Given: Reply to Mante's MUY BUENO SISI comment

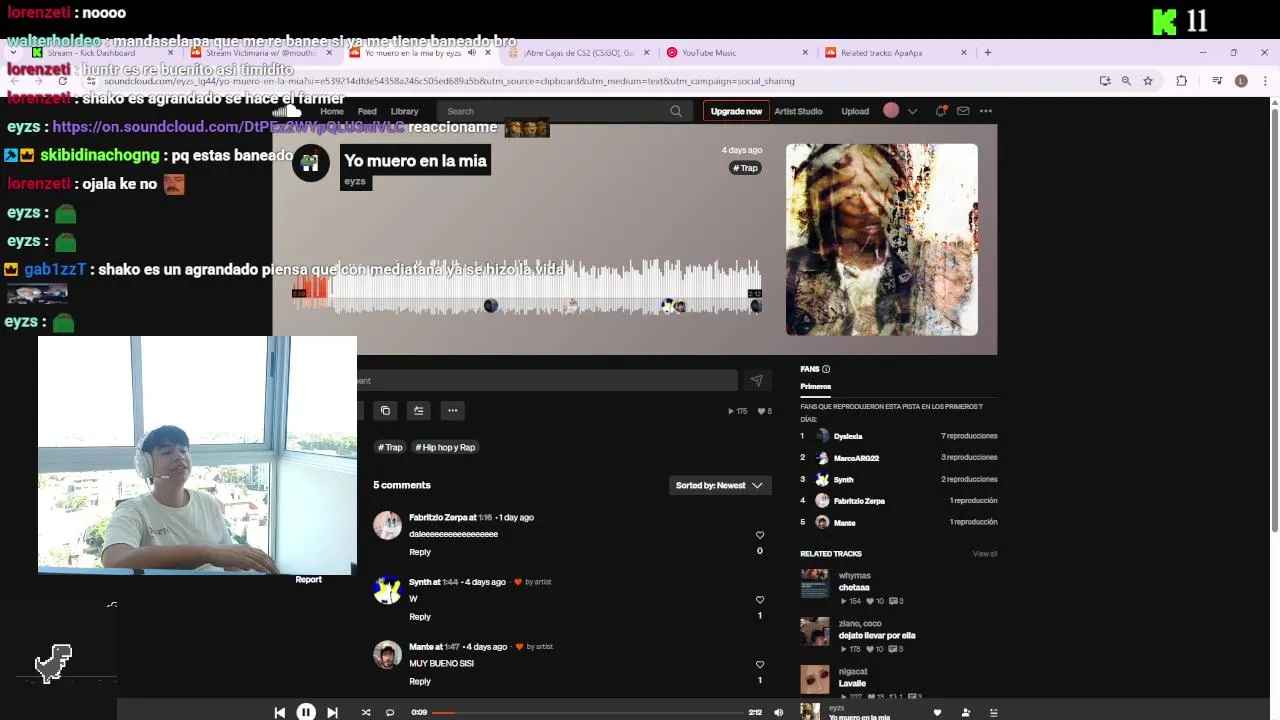Looking at the screenshot, I should (x=420, y=681).
